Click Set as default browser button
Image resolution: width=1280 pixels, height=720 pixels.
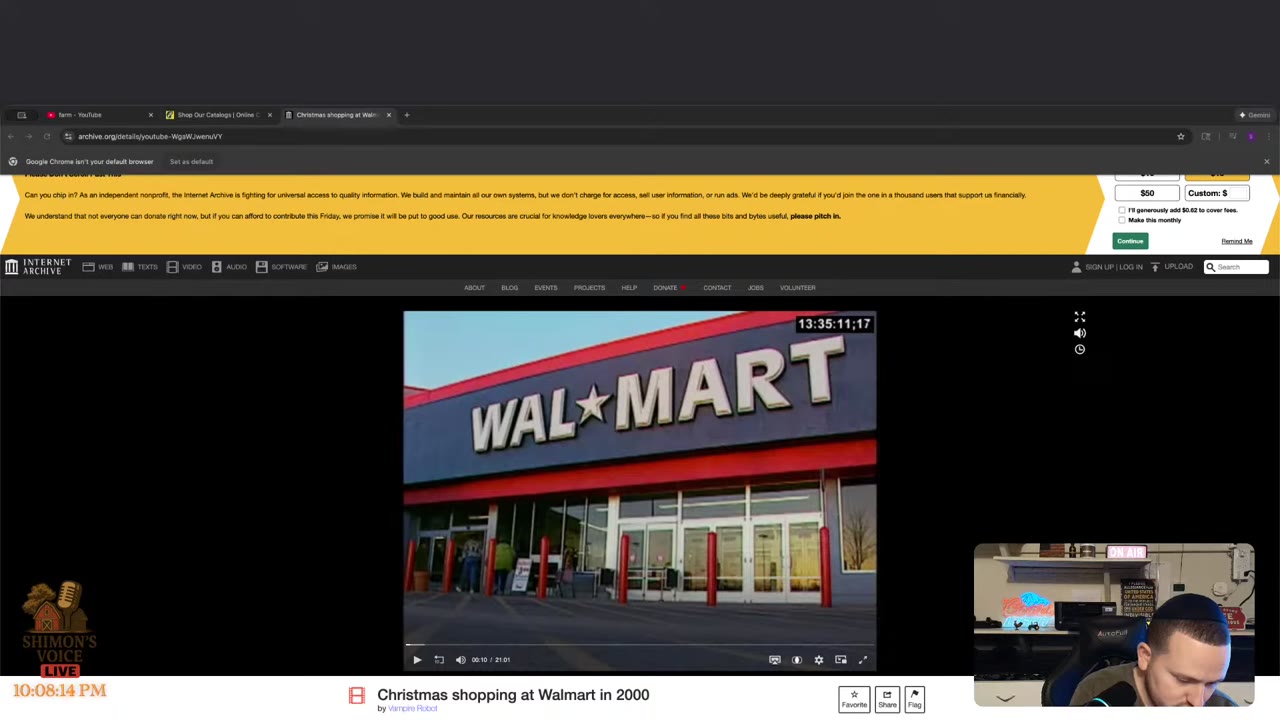191,162
